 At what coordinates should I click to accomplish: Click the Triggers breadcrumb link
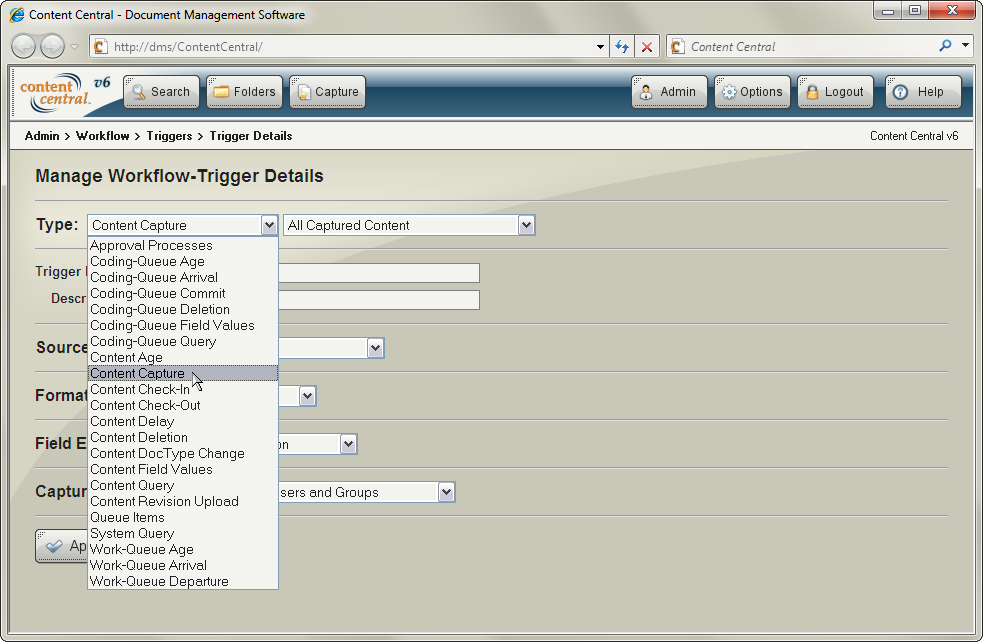click(169, 136)
